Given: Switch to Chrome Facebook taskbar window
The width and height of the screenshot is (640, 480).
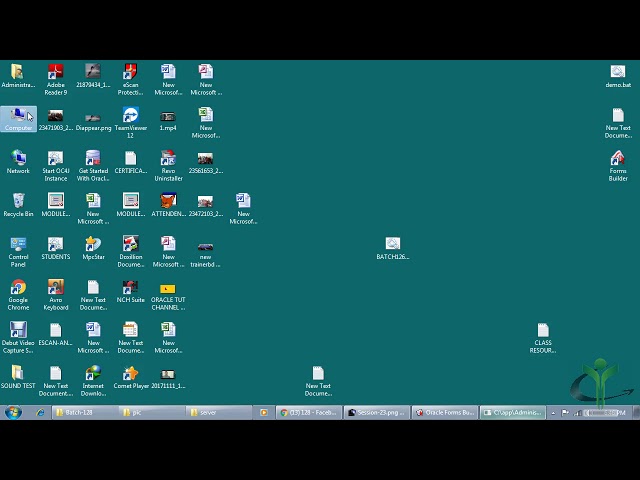Looking at the screenshot, I should [x=309, y=412].
